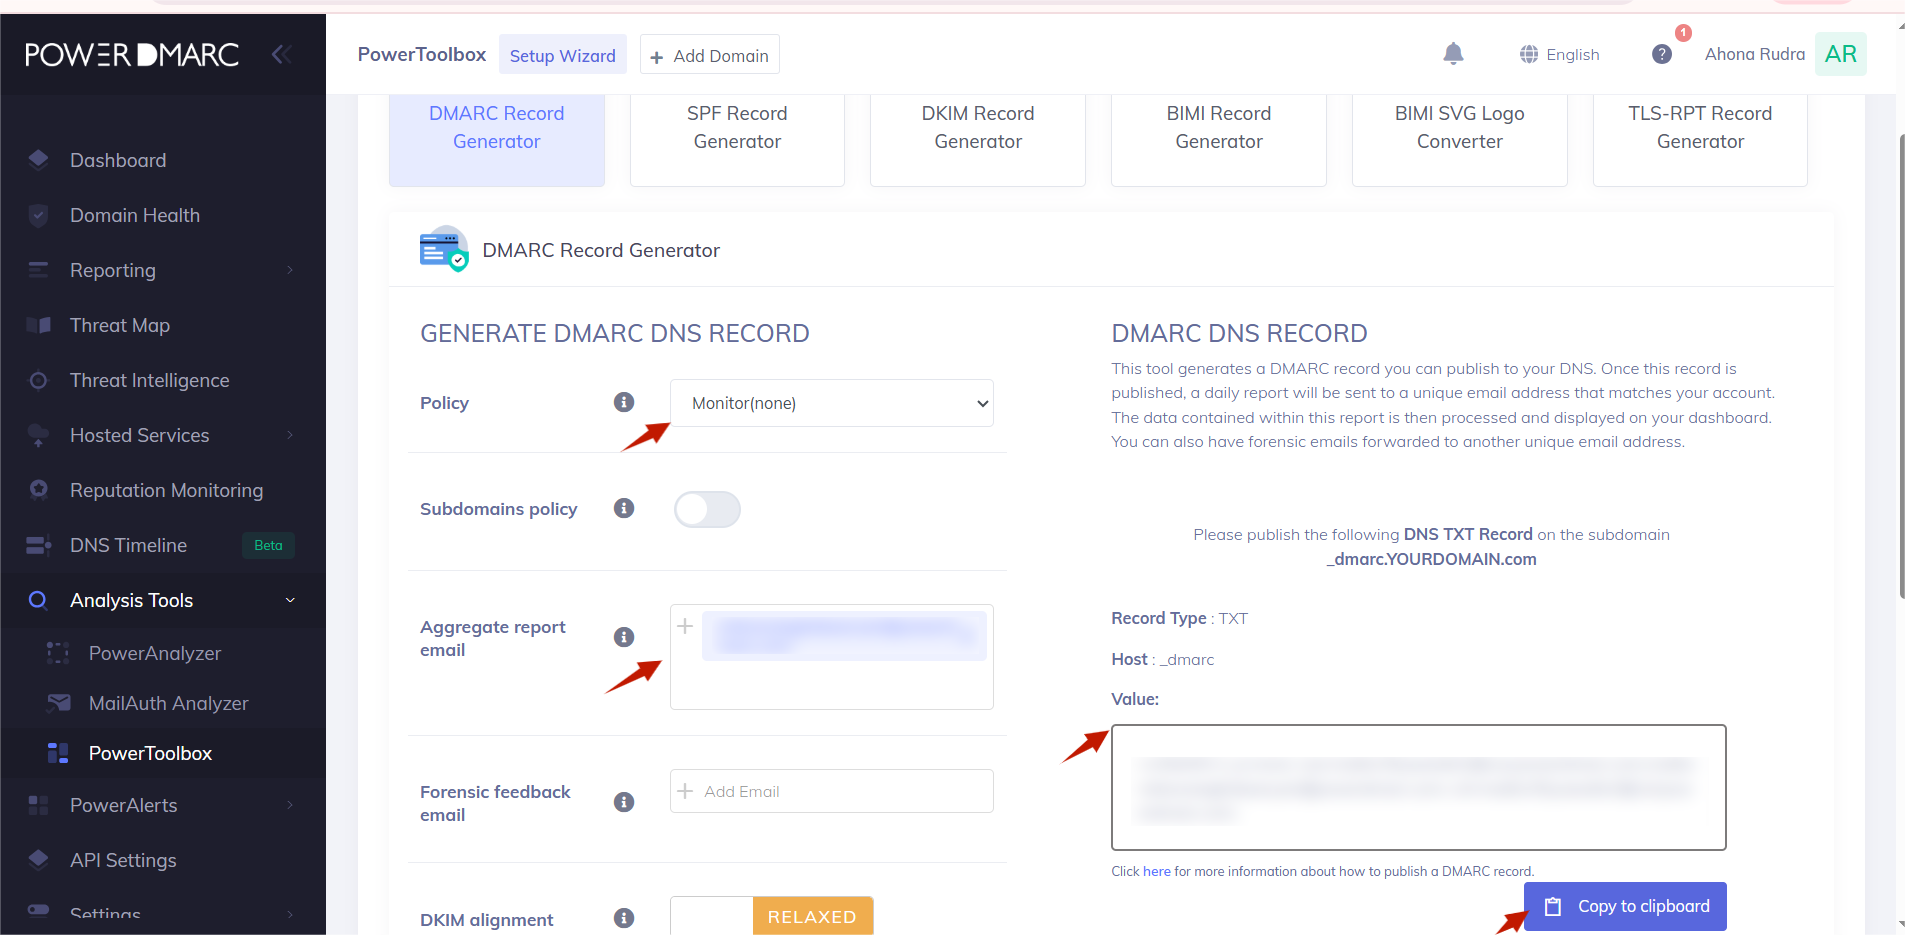
Task: Open the BIMI SVG Logo Converter tab
Action: [x=1459, y=127]
